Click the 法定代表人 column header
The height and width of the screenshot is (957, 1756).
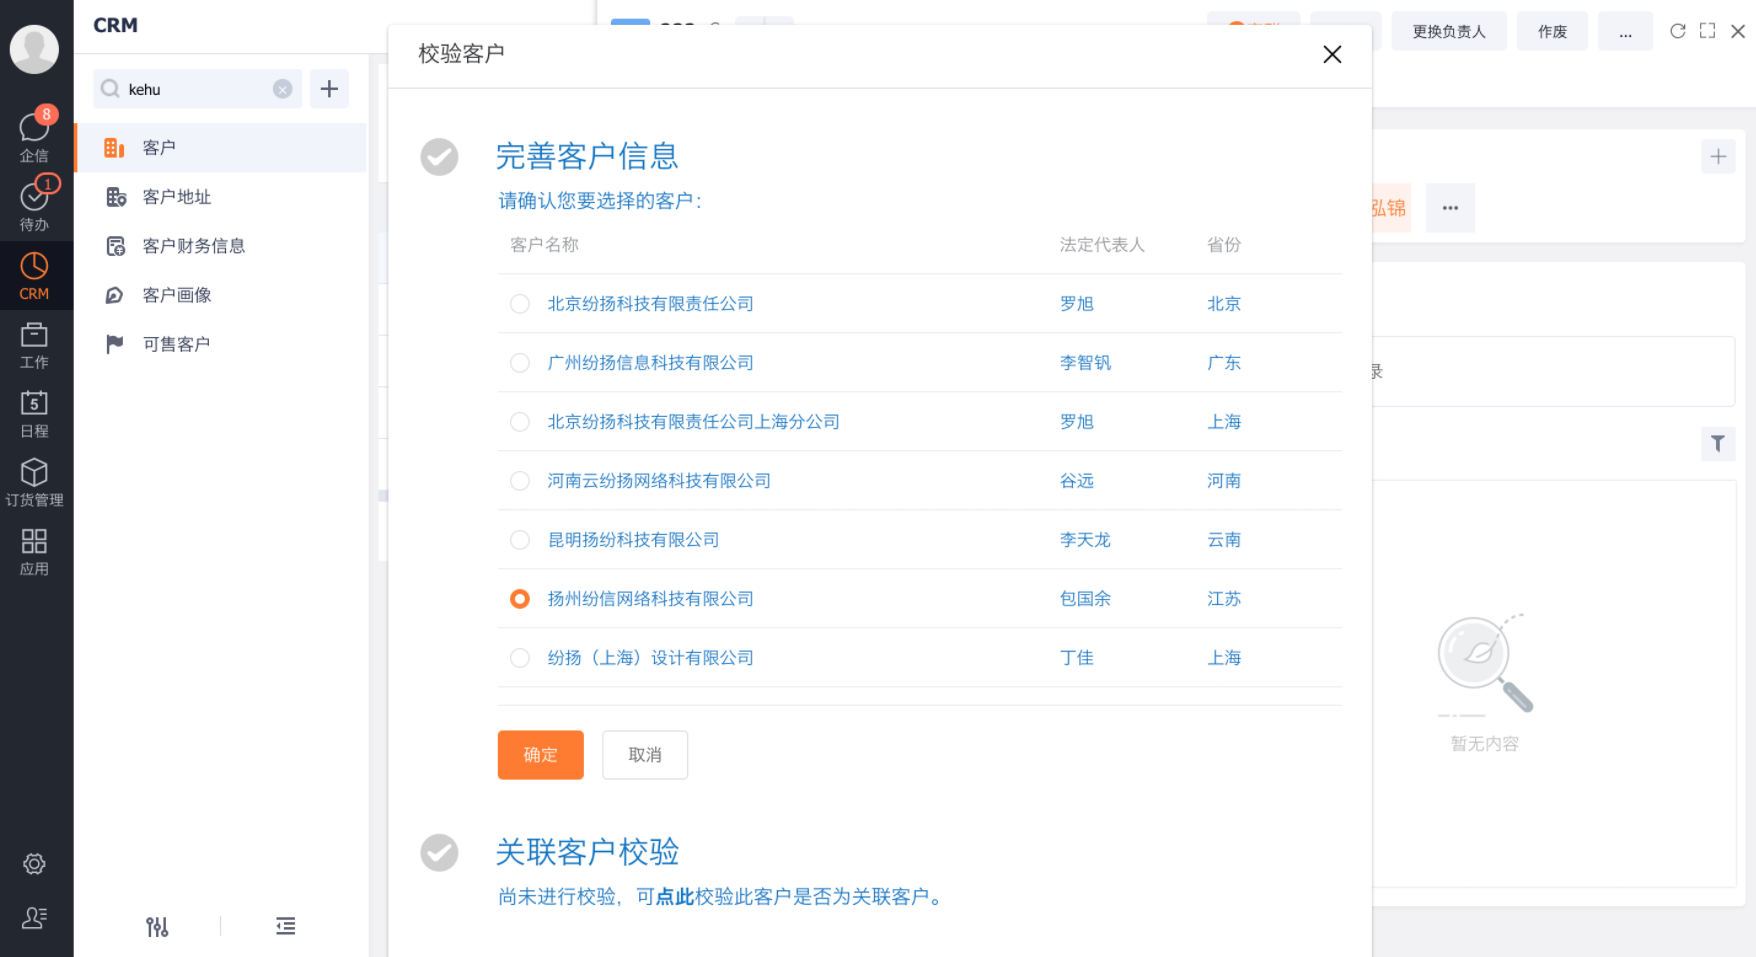click(x=1102, y=245)
